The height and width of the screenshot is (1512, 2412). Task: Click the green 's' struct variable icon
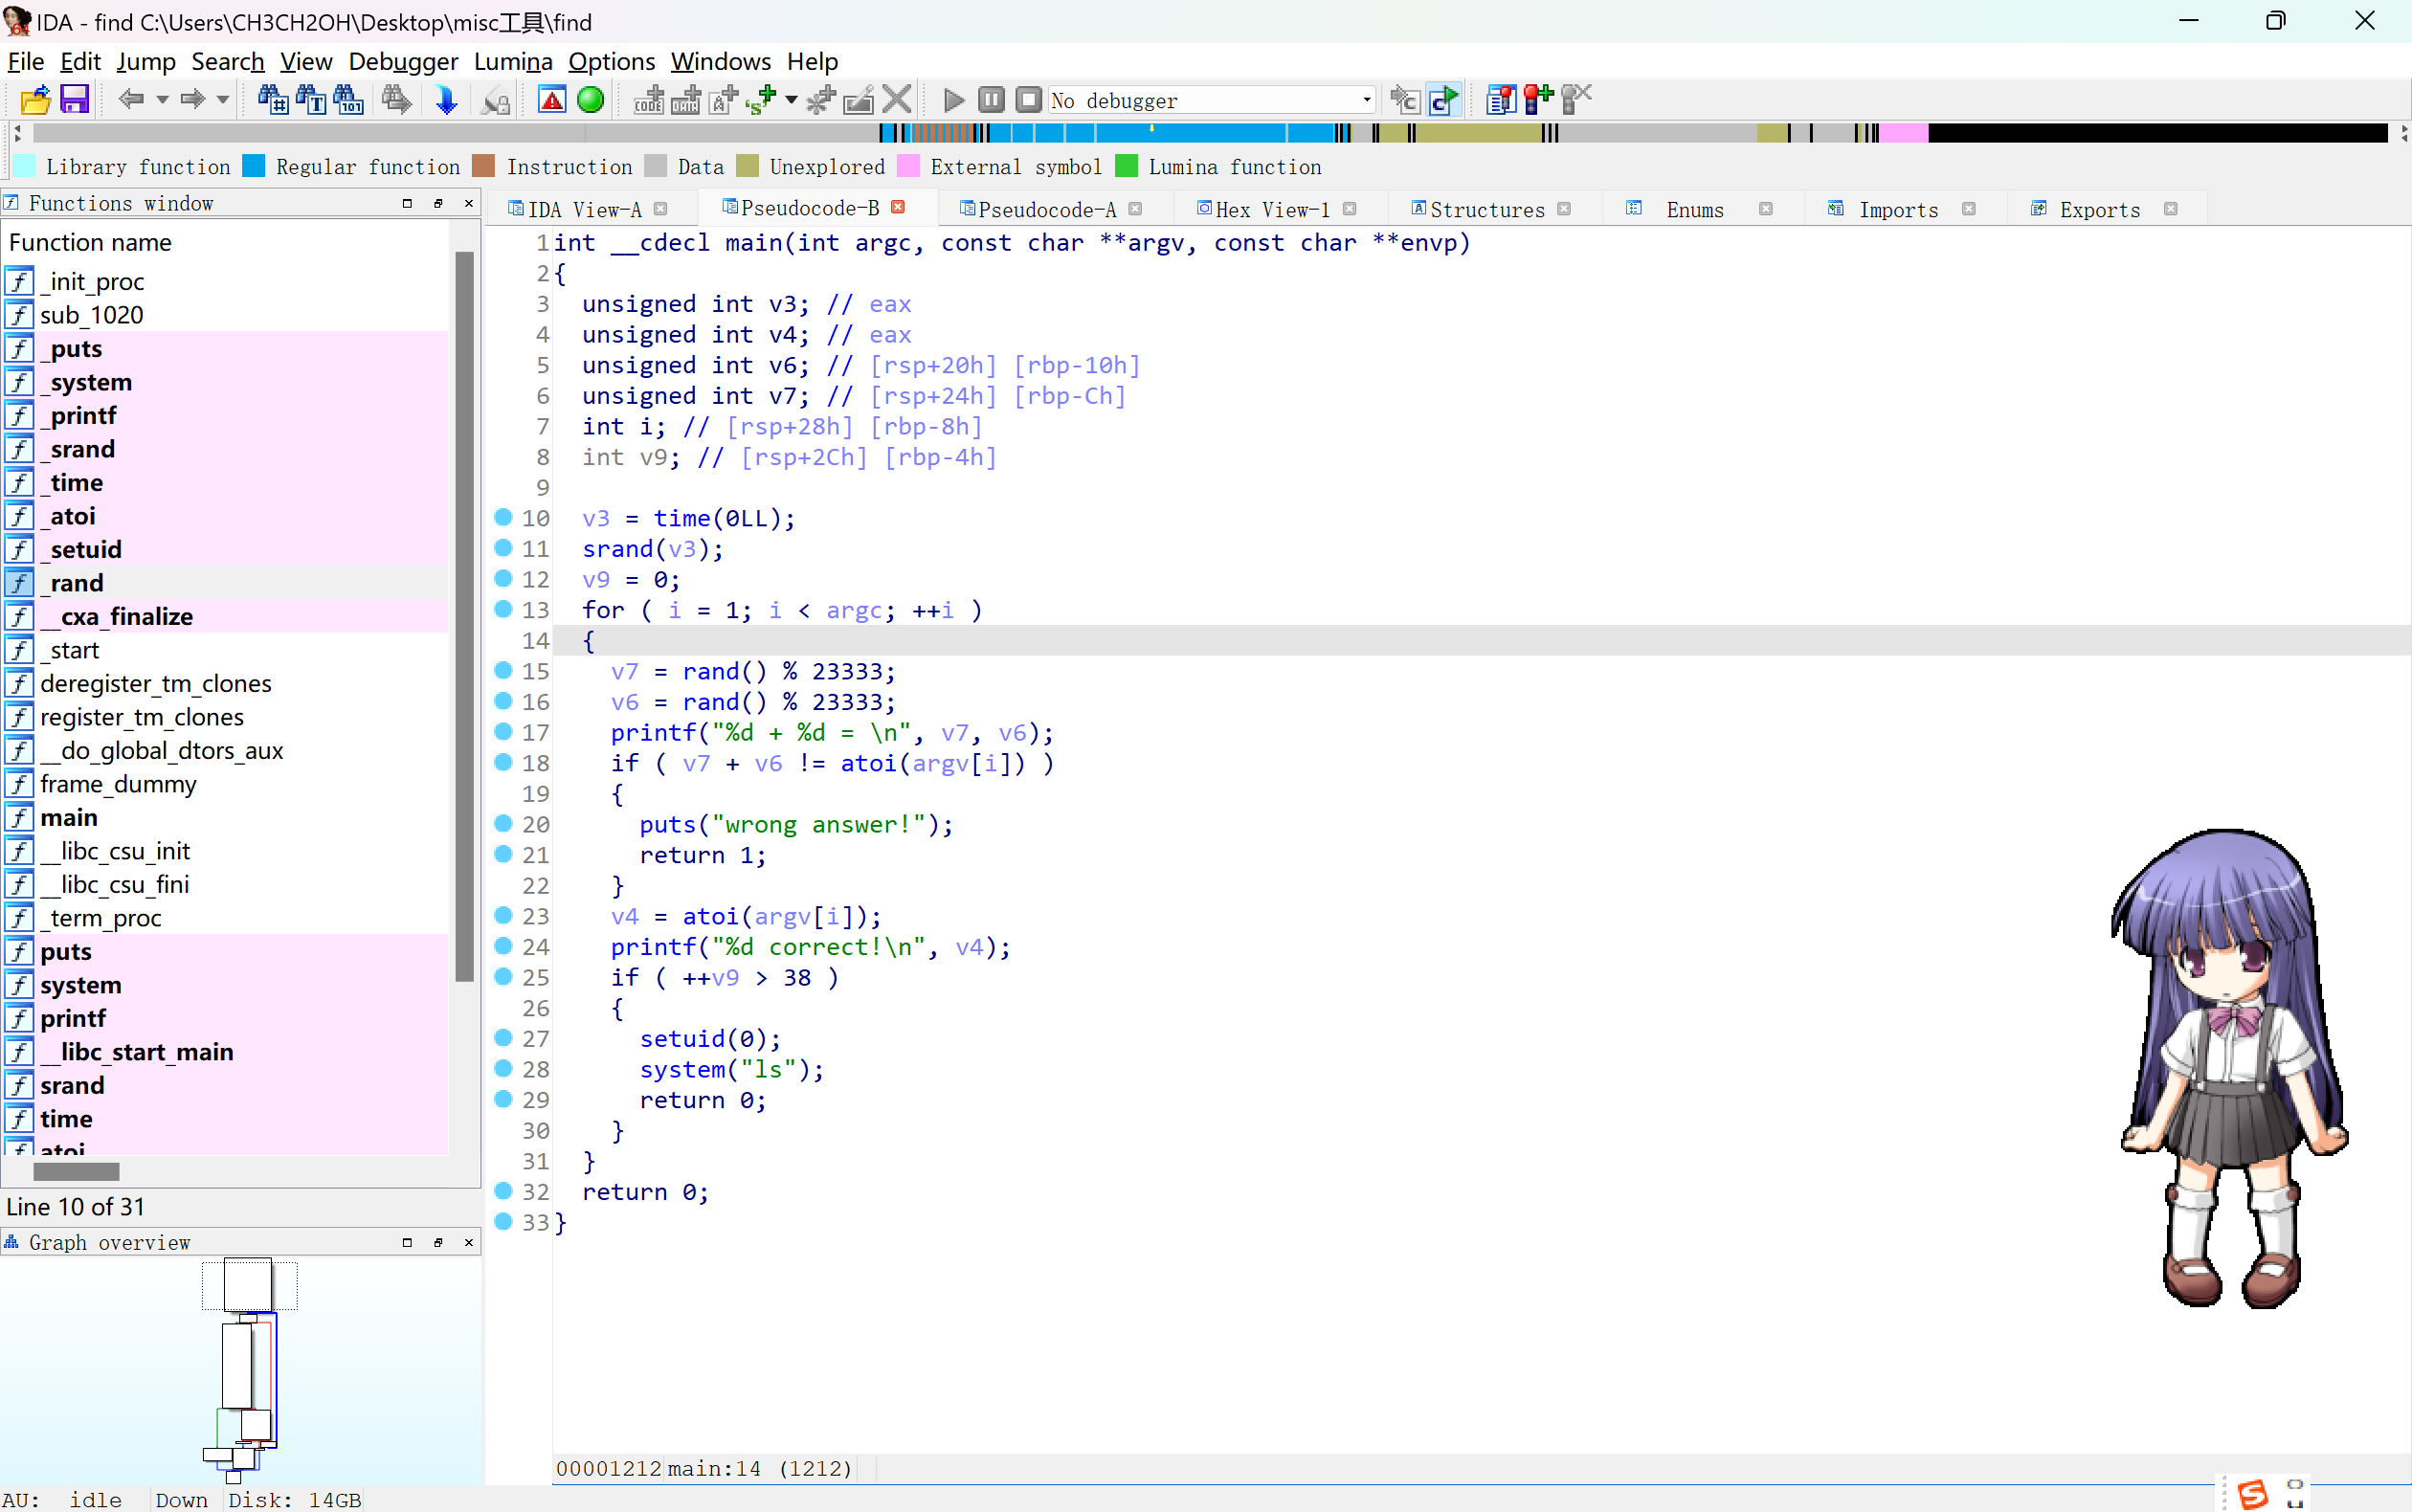pos(761,100)
